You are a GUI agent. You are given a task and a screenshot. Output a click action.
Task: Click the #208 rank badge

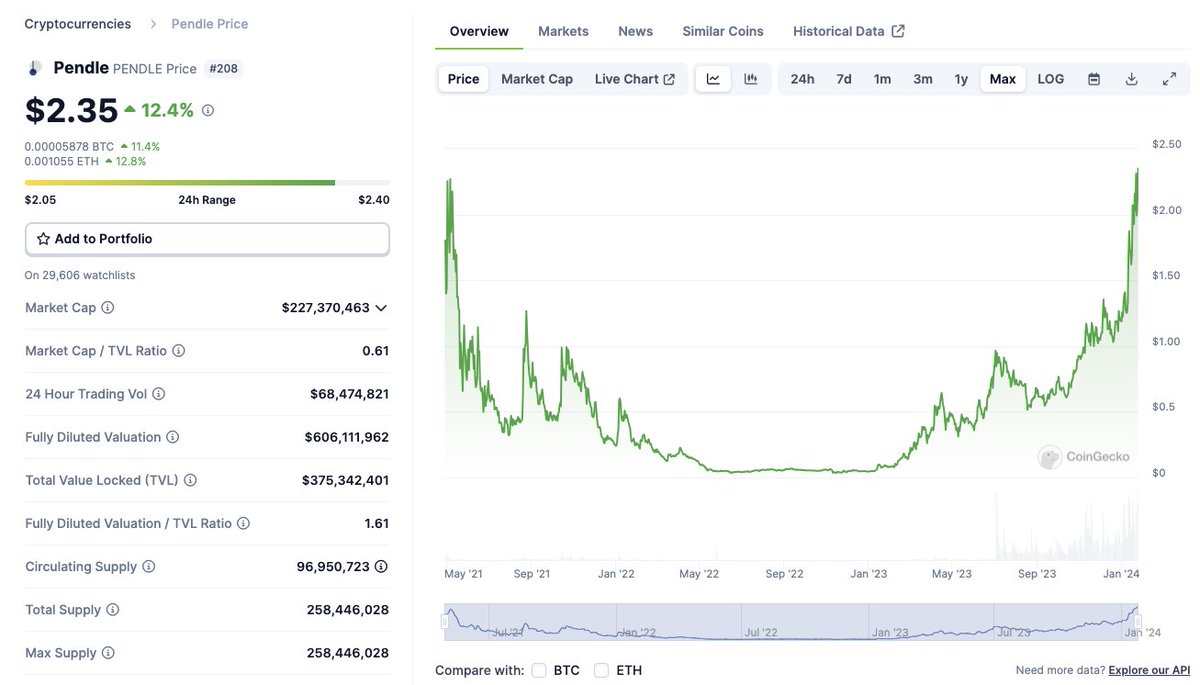(224, 69)
